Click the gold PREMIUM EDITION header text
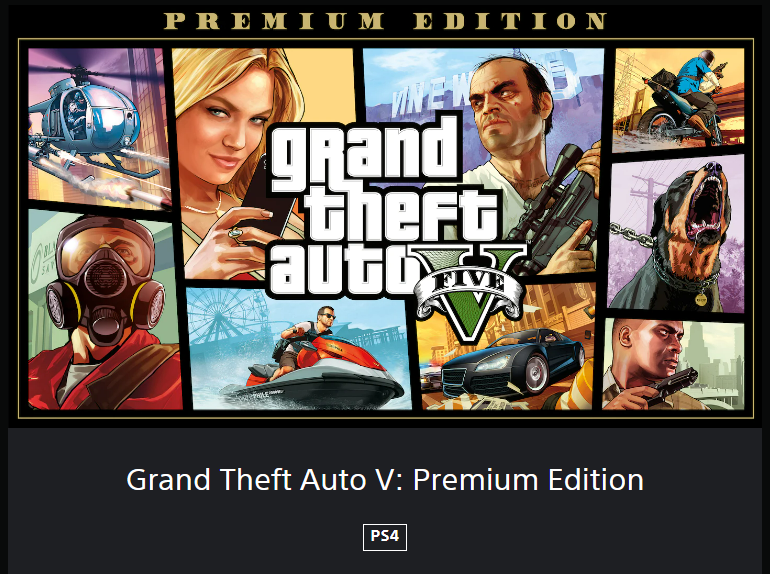Viewport: 770px width, 574px height. tap(385, 21)
